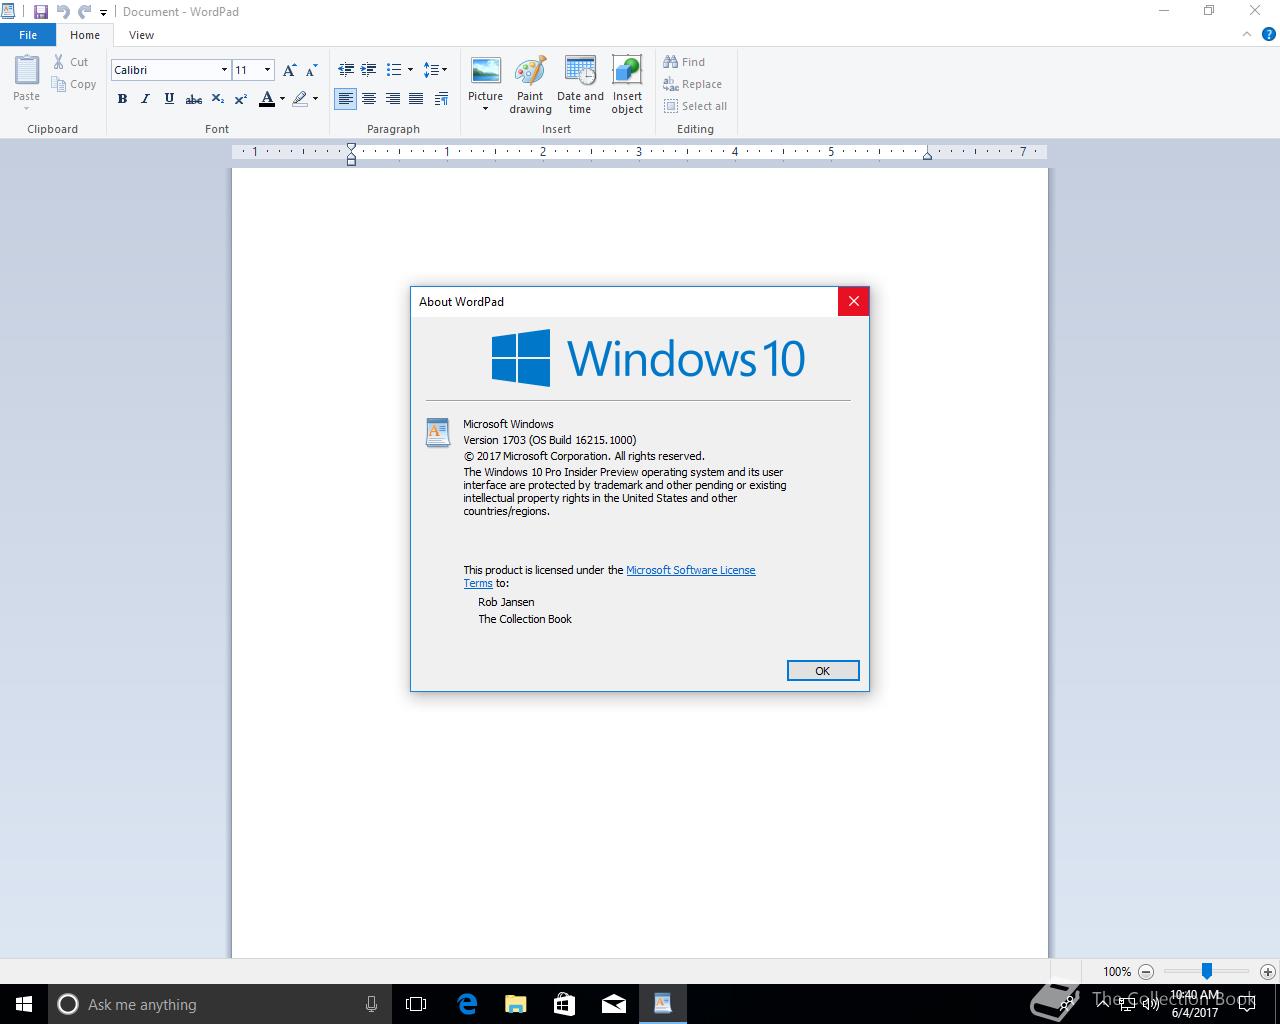Select Align text right

tap(393, 99)
